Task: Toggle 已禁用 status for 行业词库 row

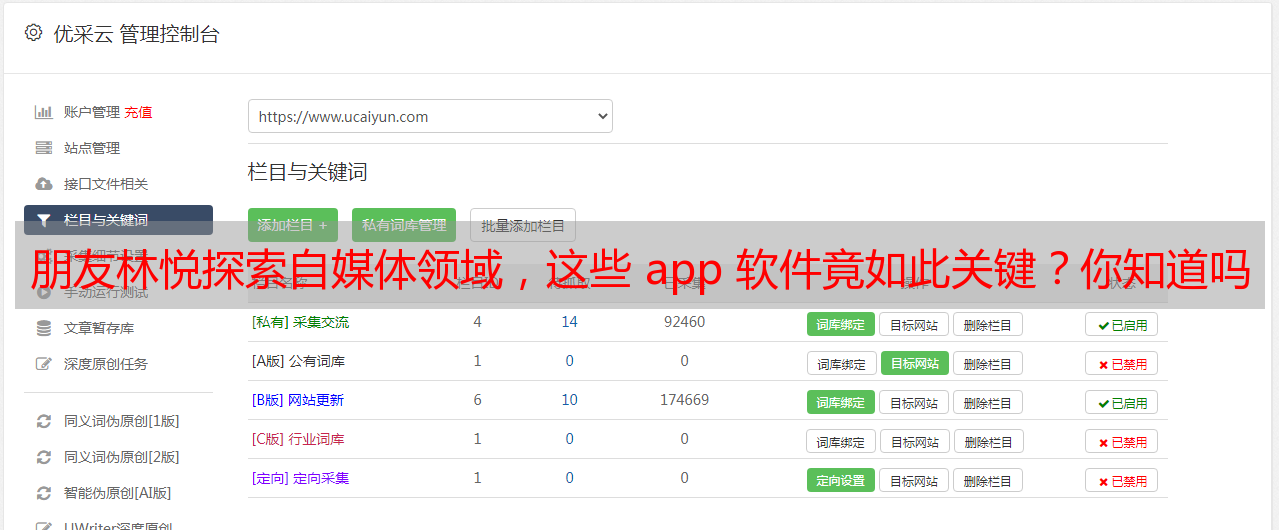Action: 1121,441
